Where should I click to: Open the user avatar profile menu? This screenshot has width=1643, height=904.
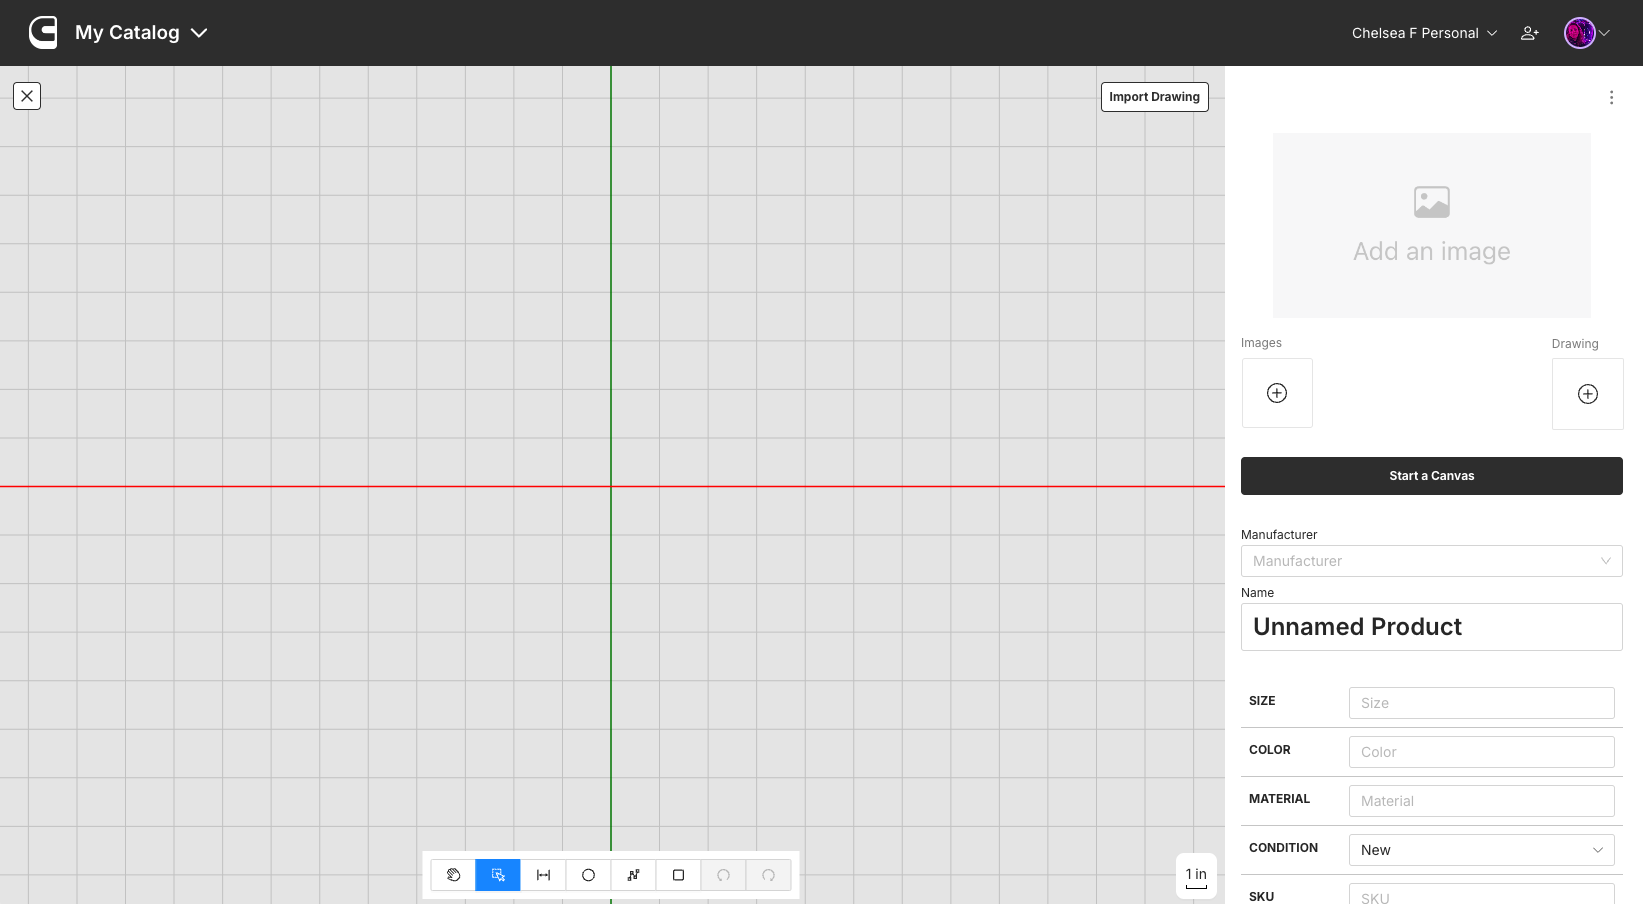1586,33
